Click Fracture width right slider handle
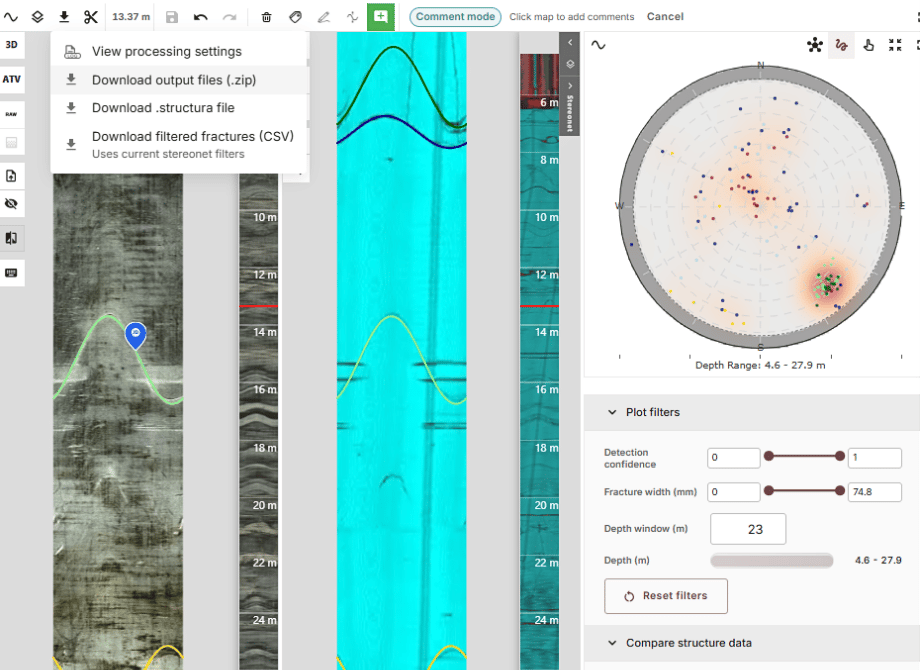The image size is (920, 670). [840, 490]
